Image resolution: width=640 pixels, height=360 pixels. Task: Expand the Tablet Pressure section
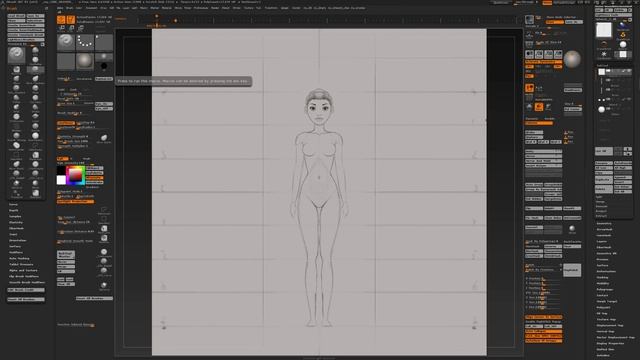coord(21,264)
